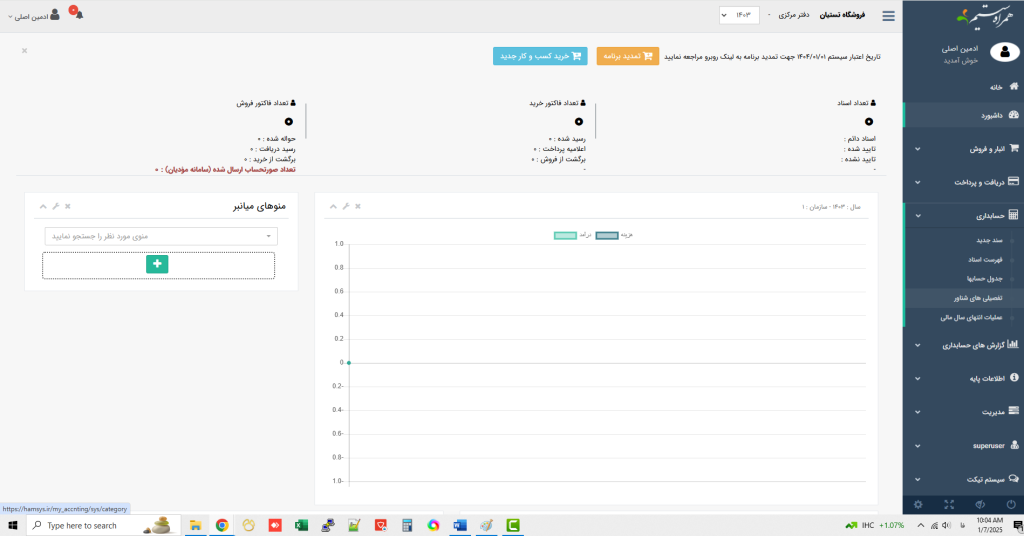Image resolution: width=1024 pixels, height=536 pixels.
Task: Click the orange تمدید برنامه button
Action: pos(627,56)
